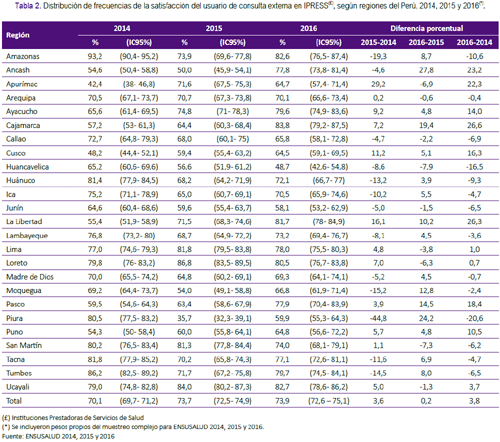Click the Diferencia porcentual header
Viewport: 500px width, 442px height.
[427, 28]
